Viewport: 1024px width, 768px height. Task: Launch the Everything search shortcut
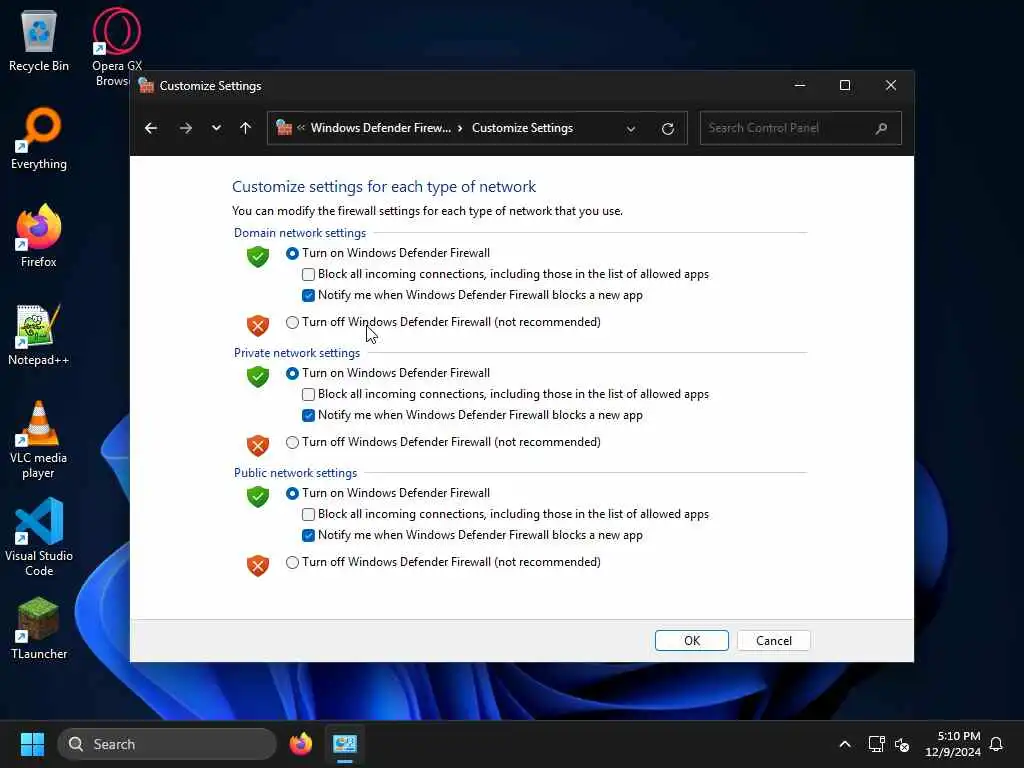39,138
